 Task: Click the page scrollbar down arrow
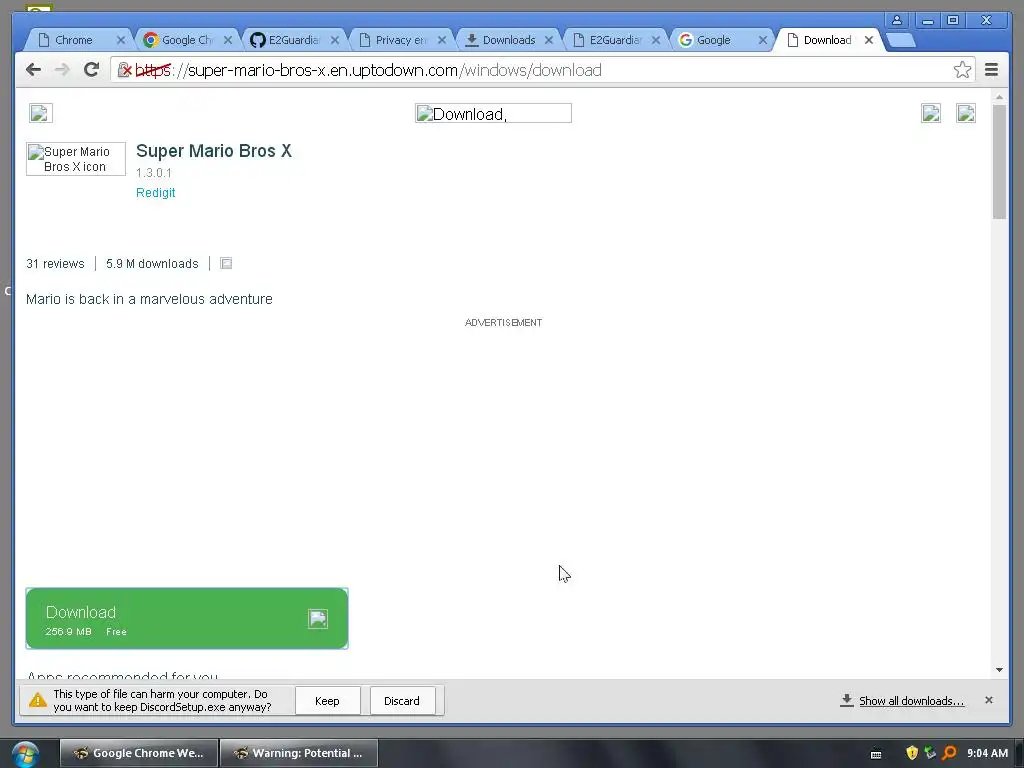pyautogui.click(x=999, y=669)
